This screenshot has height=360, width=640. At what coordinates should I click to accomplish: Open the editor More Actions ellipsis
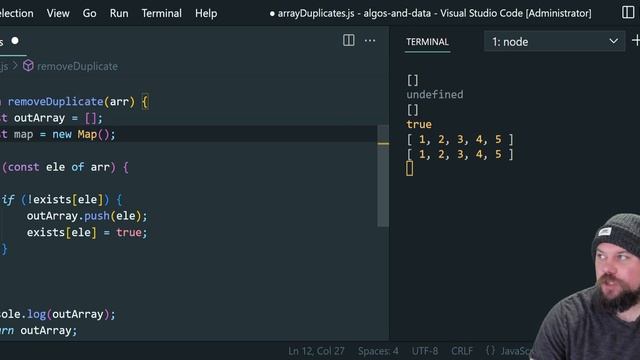370,40
